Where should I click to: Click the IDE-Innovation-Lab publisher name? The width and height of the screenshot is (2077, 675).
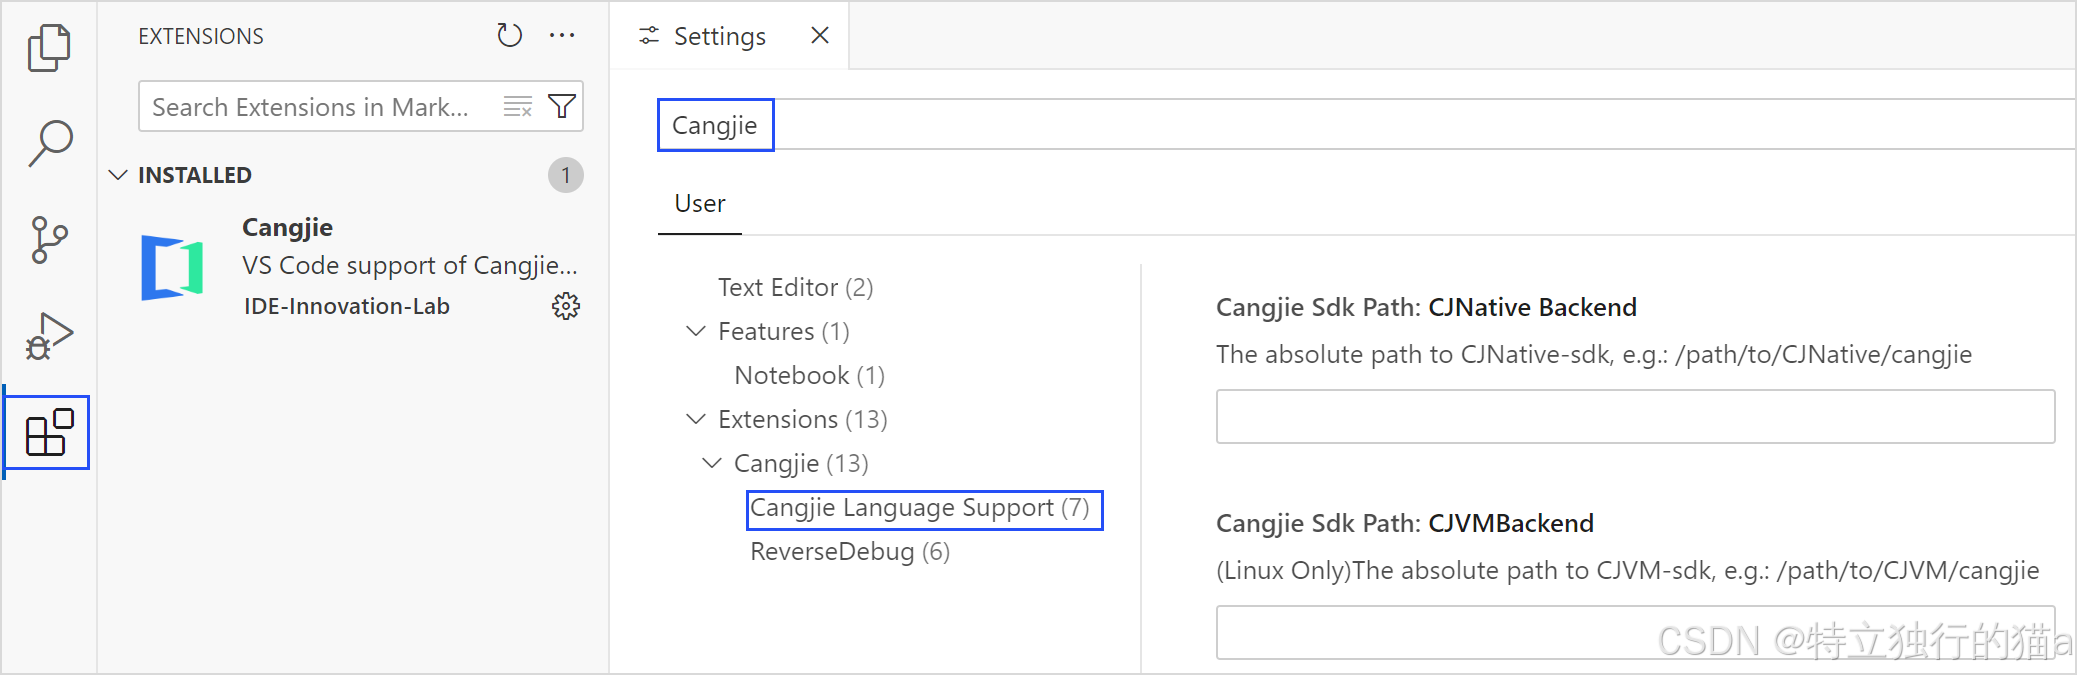(x=347, y=307)
